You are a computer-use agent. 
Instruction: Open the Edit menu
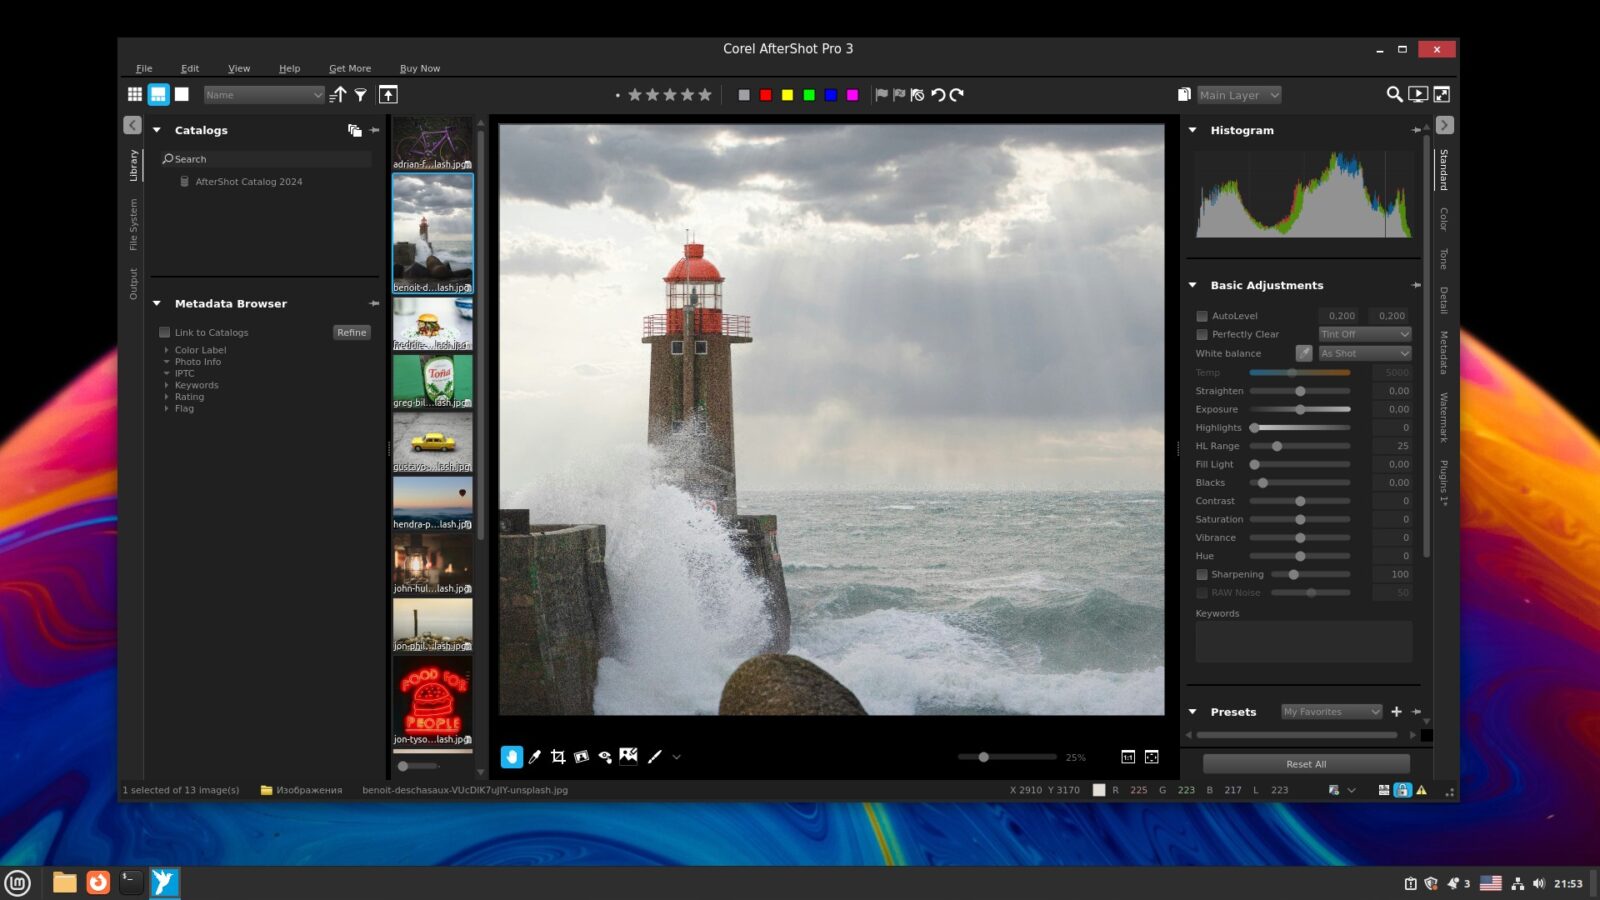tap(189, 68)
